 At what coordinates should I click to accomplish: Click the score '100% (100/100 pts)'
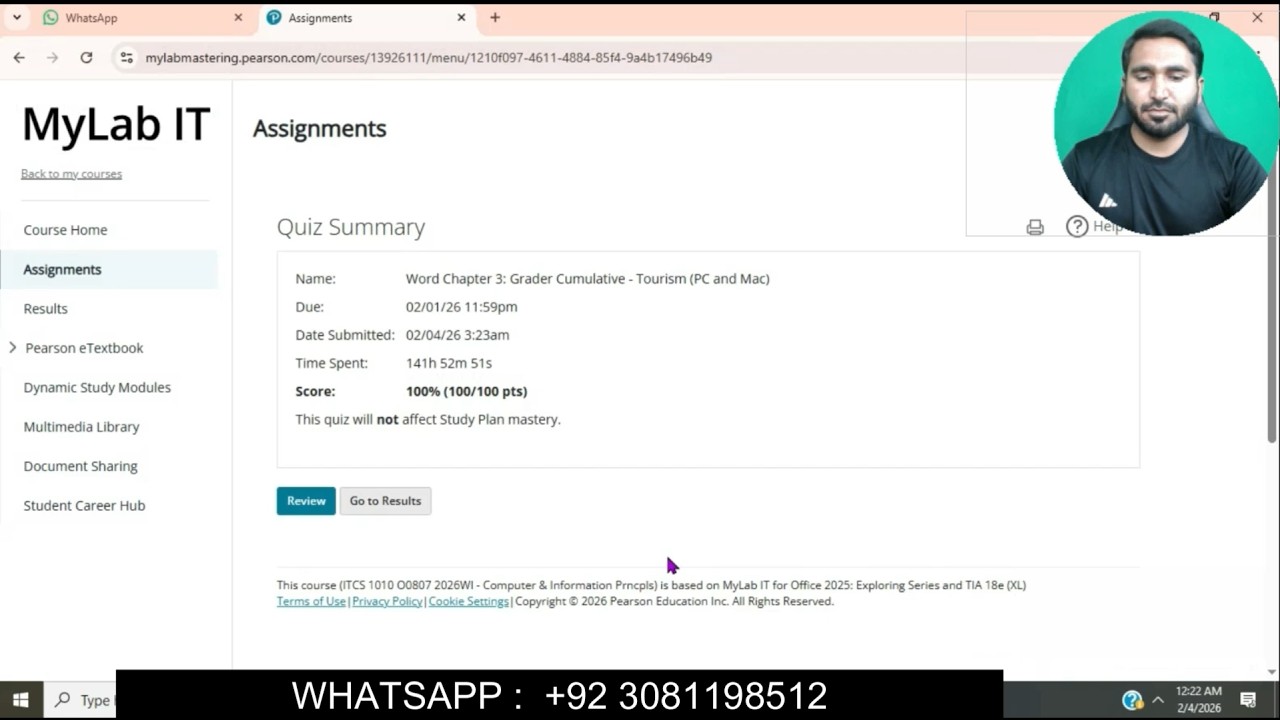click(x=466, y=391)
